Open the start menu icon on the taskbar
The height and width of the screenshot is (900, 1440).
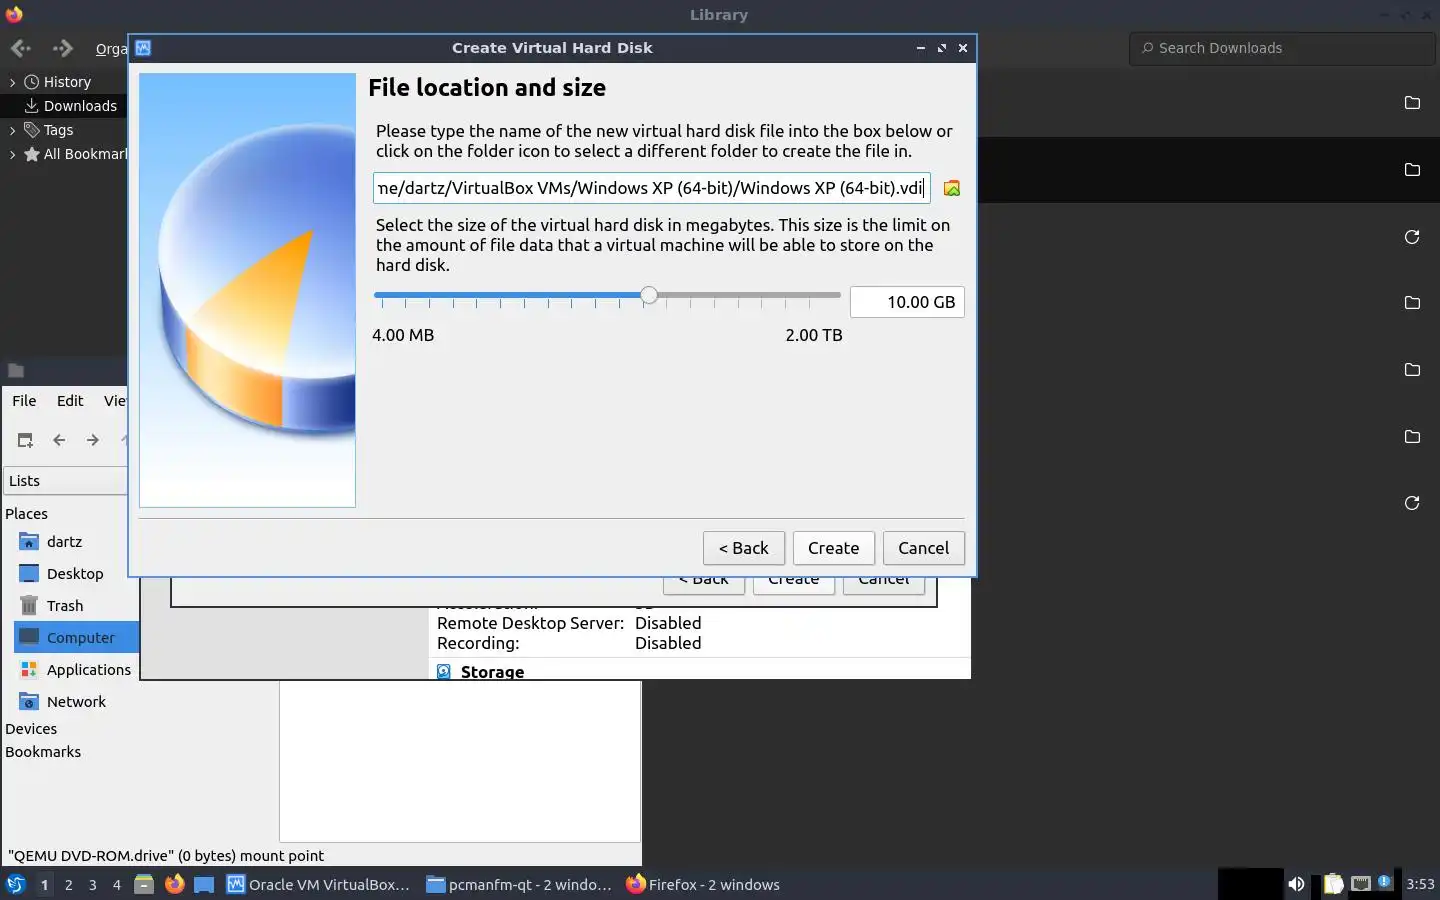point(15,884)
